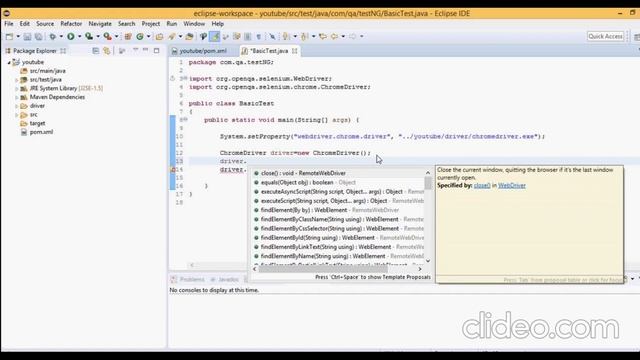The image size is (640, 360).
Task: Click Collapse All in Package Explorer
Action: [96, 51]
